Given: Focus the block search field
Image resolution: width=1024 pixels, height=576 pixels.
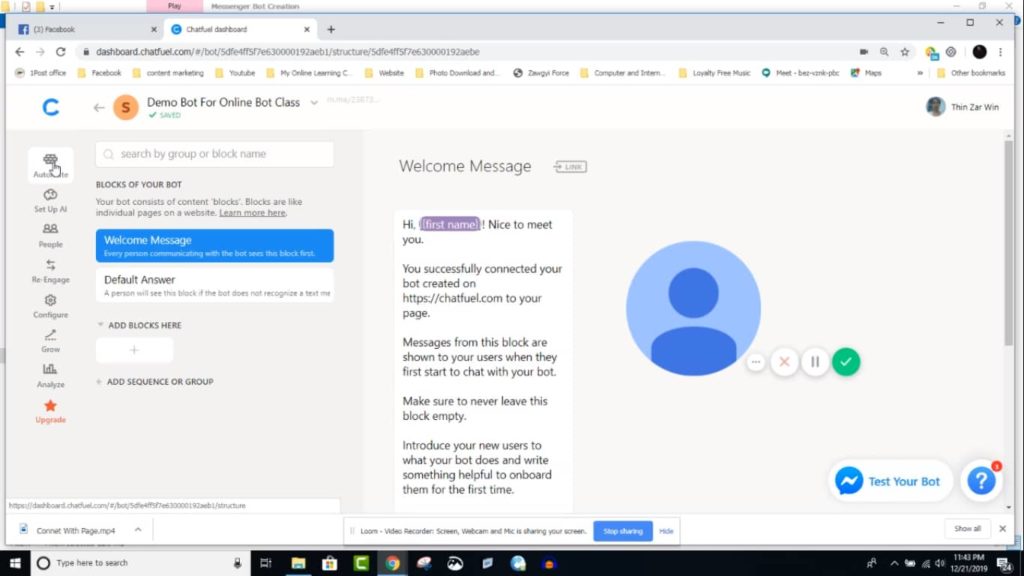Looking at the screenshot, I should pos(214,154).
